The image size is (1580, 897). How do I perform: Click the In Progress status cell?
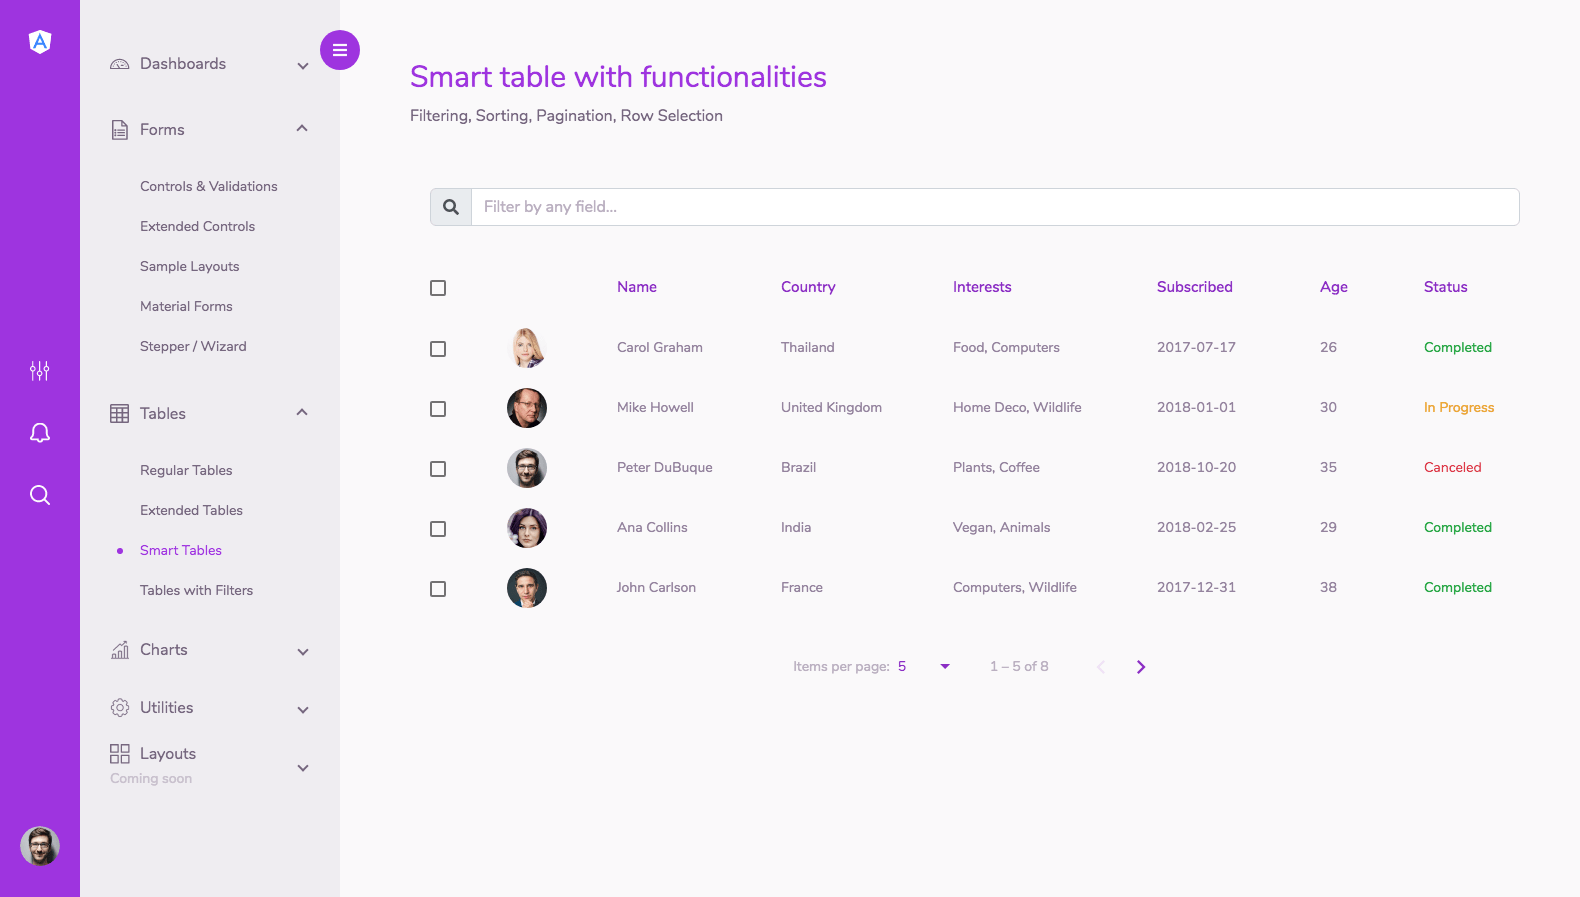click(1459, 407)
